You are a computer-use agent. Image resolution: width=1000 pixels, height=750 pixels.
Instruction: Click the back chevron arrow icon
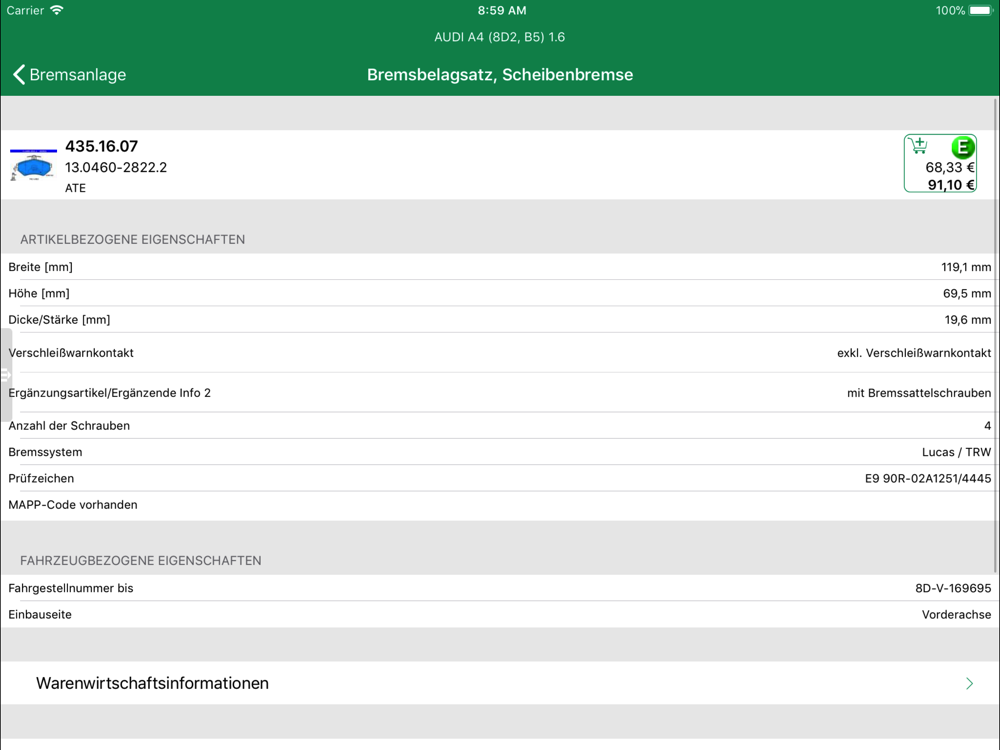click(x=19, y=75)
